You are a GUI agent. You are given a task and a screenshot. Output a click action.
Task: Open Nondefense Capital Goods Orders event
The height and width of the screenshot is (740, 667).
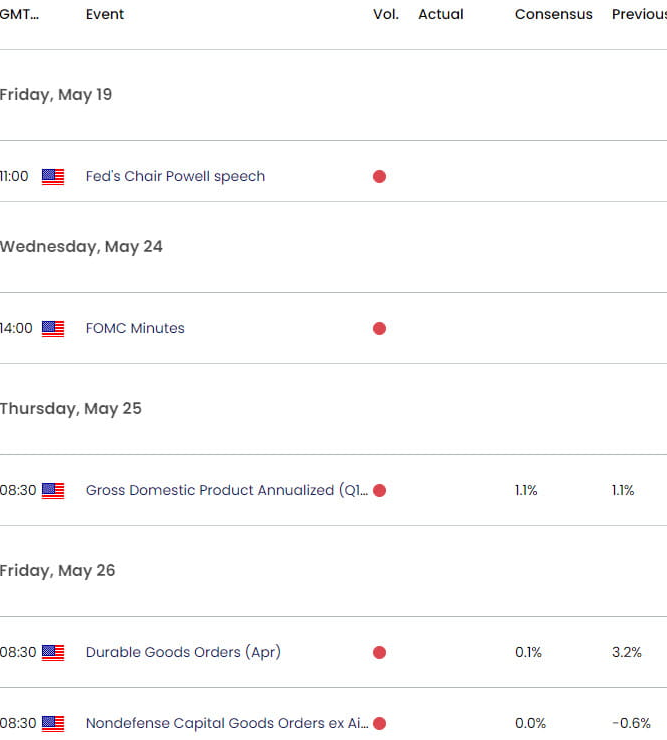point(227,723)
